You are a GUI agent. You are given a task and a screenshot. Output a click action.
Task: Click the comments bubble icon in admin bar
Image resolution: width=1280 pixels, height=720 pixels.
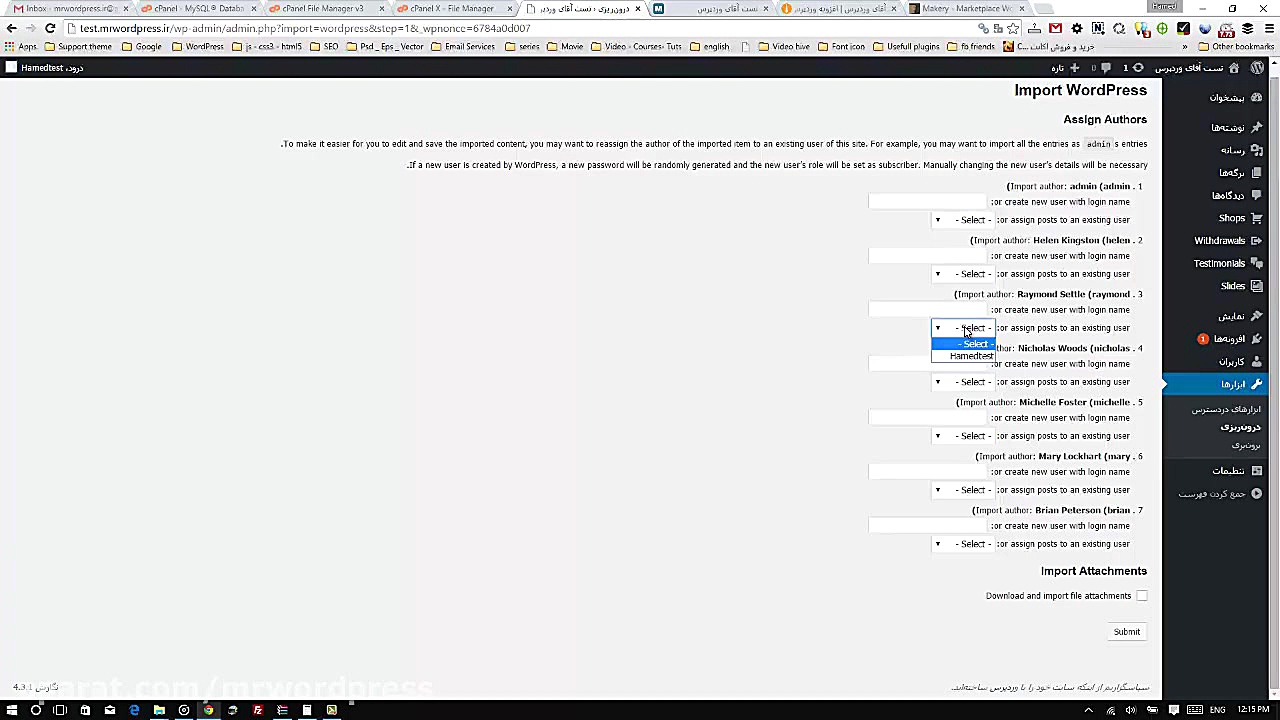tap(1105, 68)
